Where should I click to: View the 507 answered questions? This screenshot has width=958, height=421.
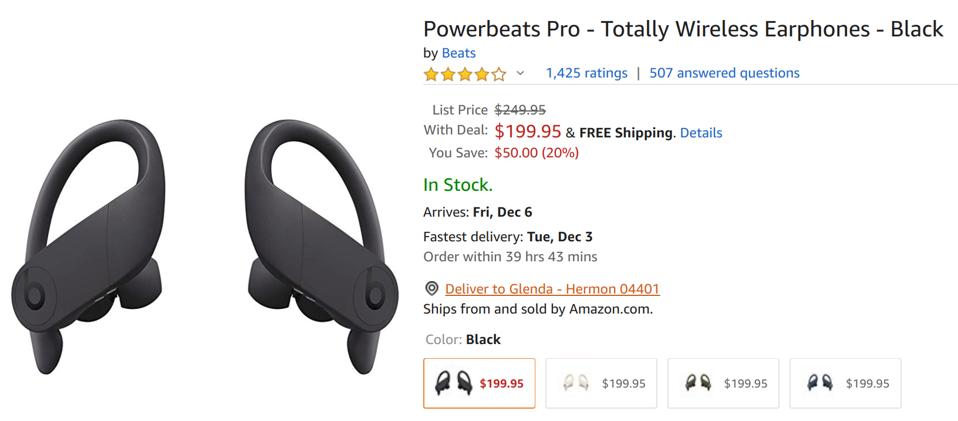[724, 73]
